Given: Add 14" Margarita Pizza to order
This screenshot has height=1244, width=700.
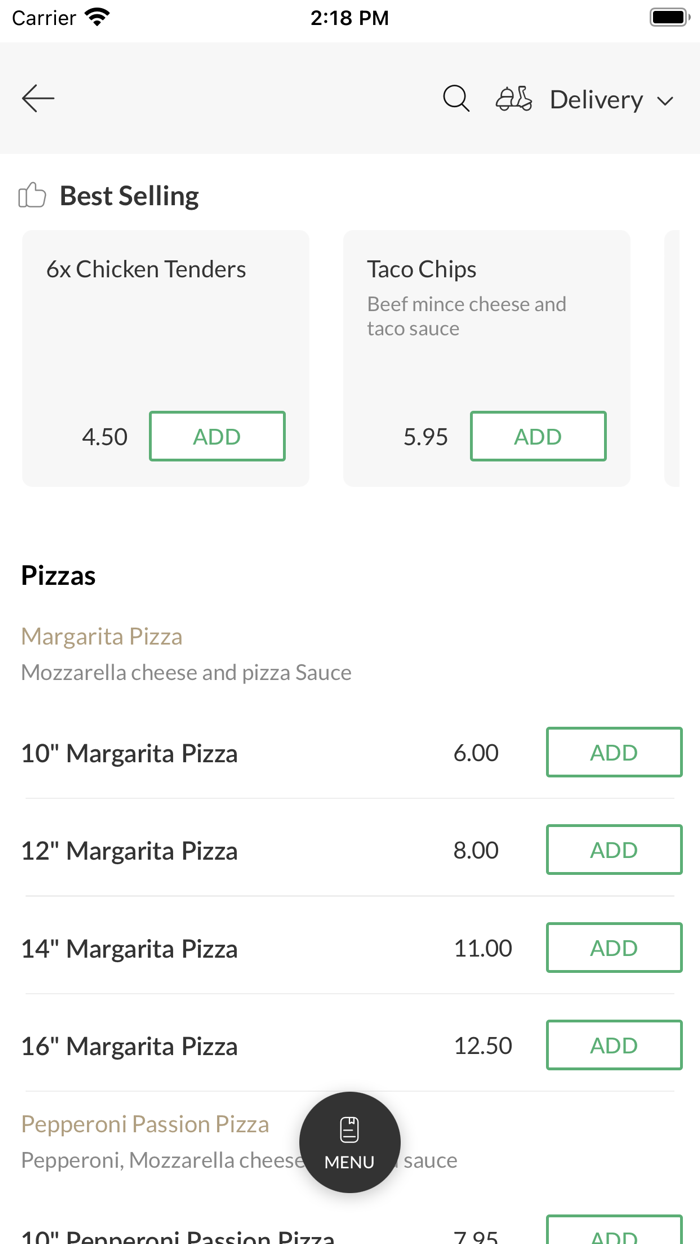Looking at the screenshot, I should [x=614, y=948].
